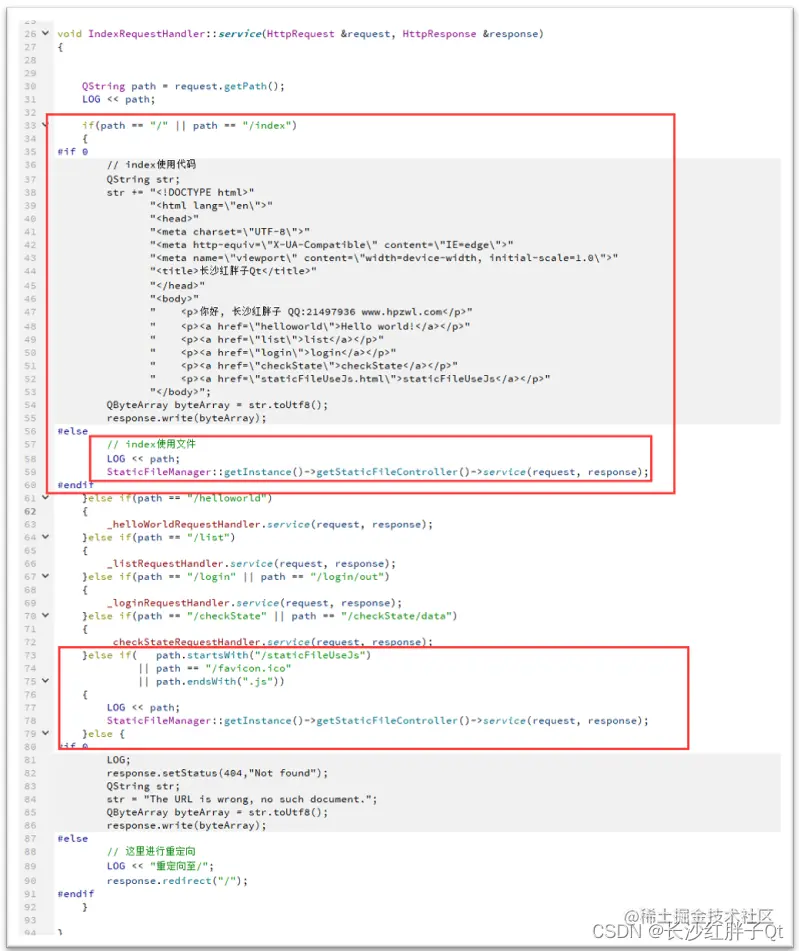Click the href 'login' anchor line
This screenshot has height=951, width=799.
click(273, 352)
